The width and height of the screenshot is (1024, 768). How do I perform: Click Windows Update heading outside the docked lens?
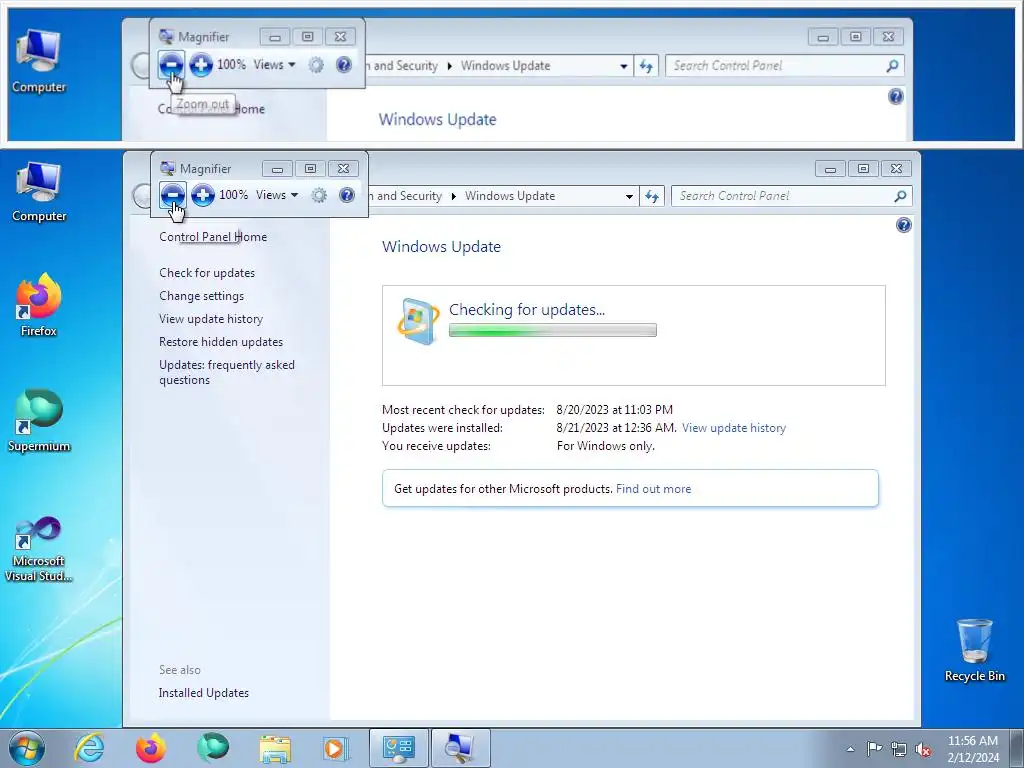point(441,247)
